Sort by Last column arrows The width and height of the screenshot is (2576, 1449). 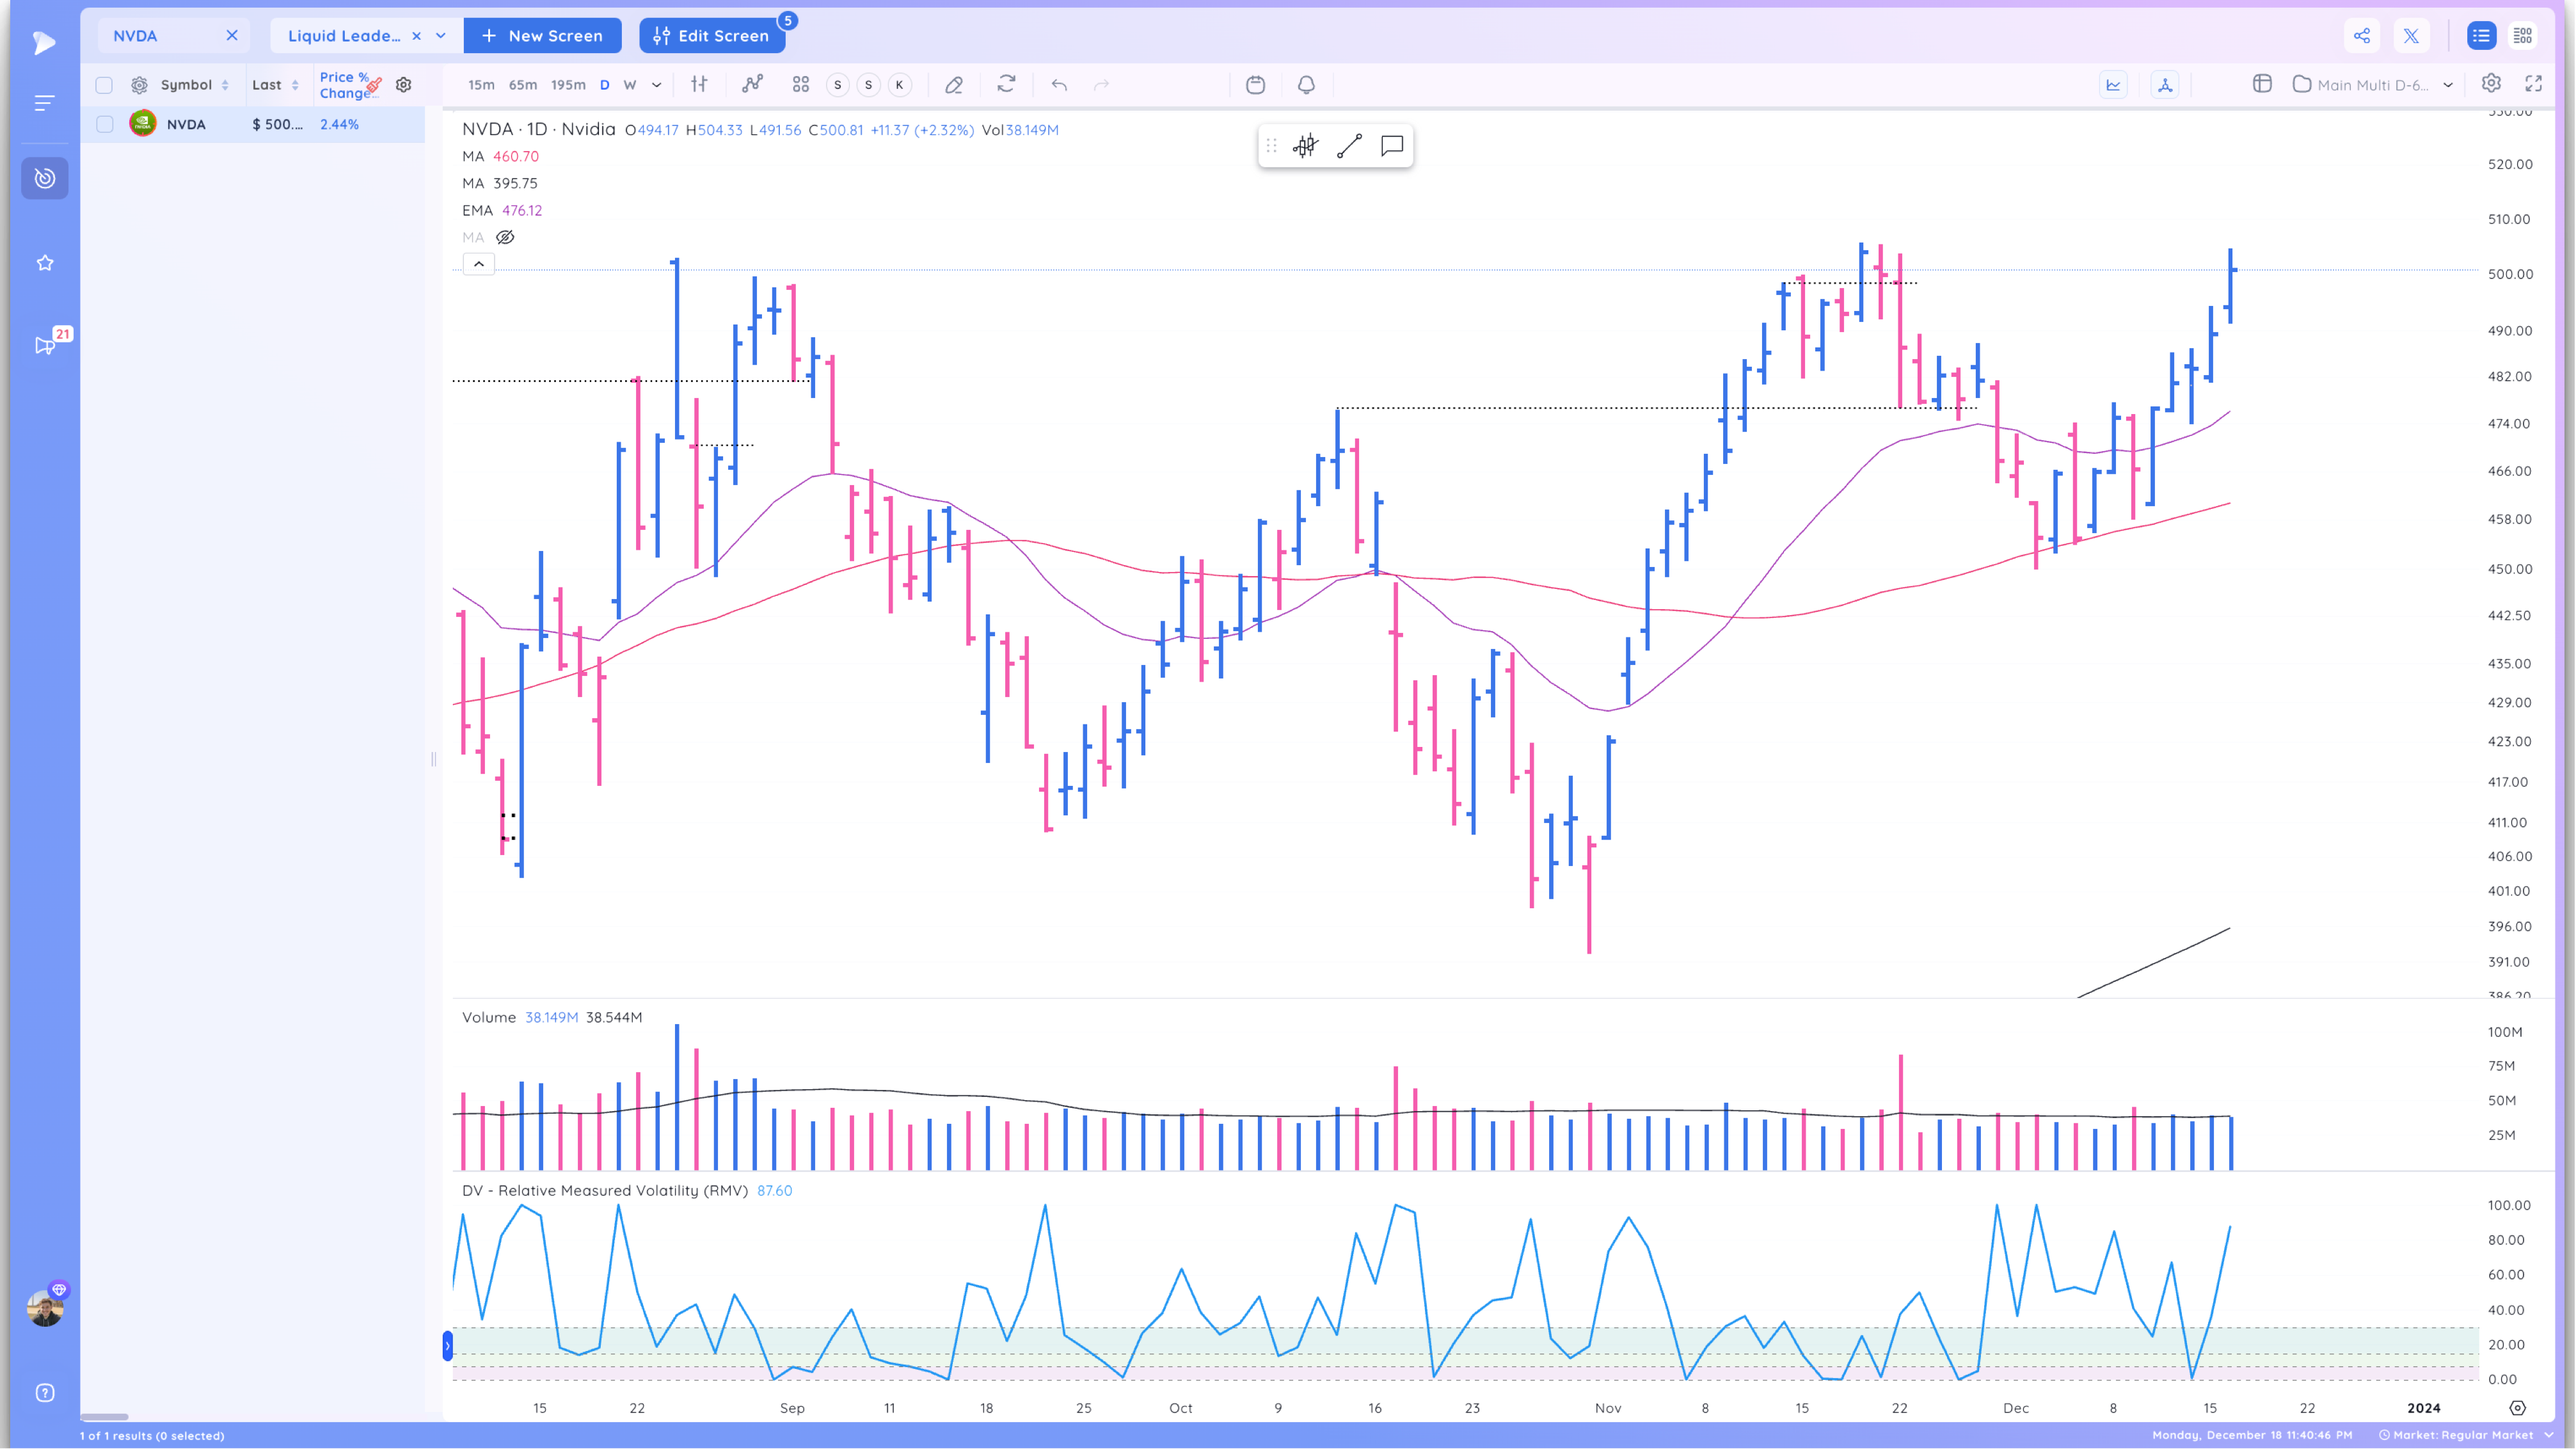[x=295, y=85]
